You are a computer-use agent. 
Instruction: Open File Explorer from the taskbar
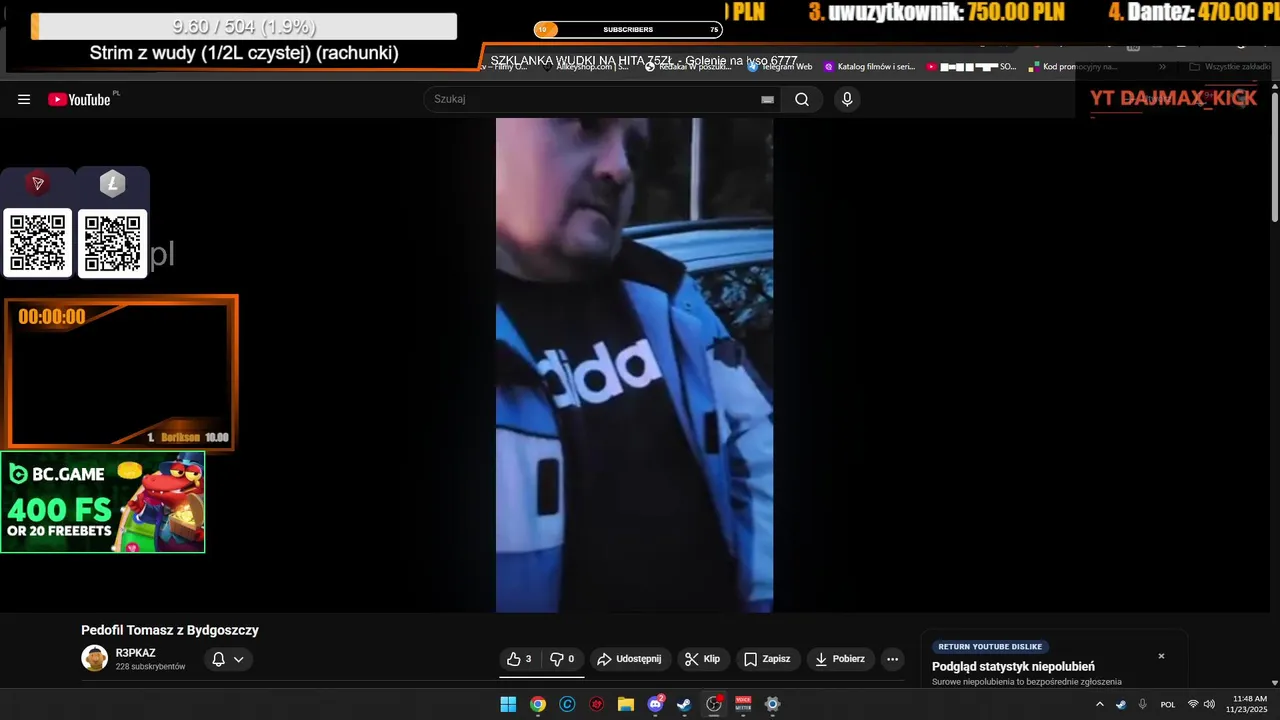[626, 704]
